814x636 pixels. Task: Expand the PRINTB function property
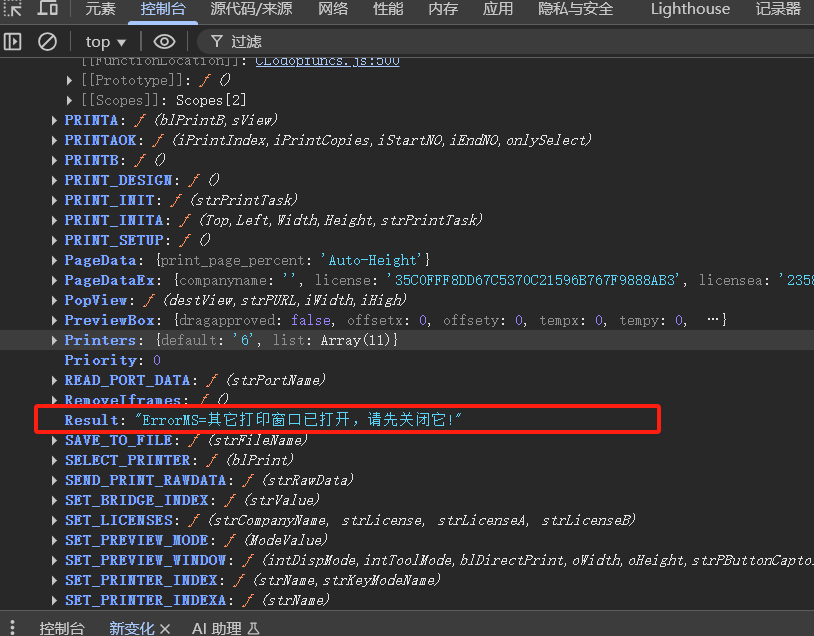(x=55, y=160)
